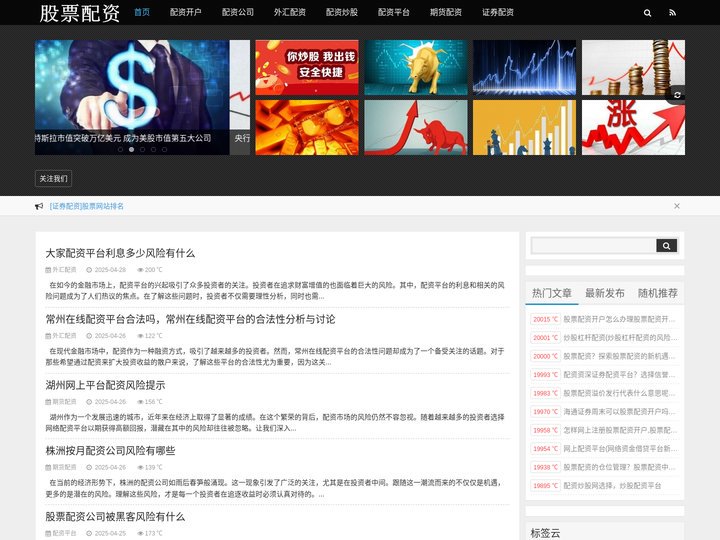Open 期货配资 menu item
The image size is (720, 540).
tap(446, 12)
